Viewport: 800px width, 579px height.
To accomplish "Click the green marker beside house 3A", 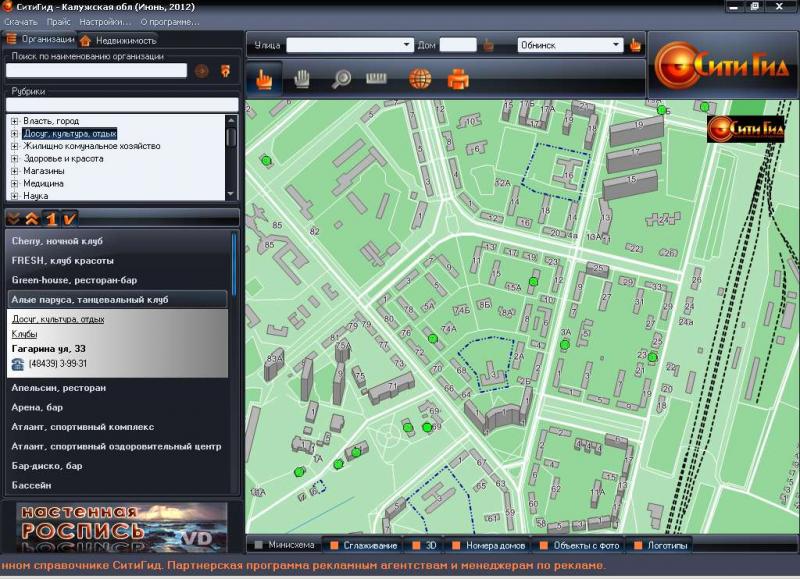I will pyautogui.click(x=565, y=345).
